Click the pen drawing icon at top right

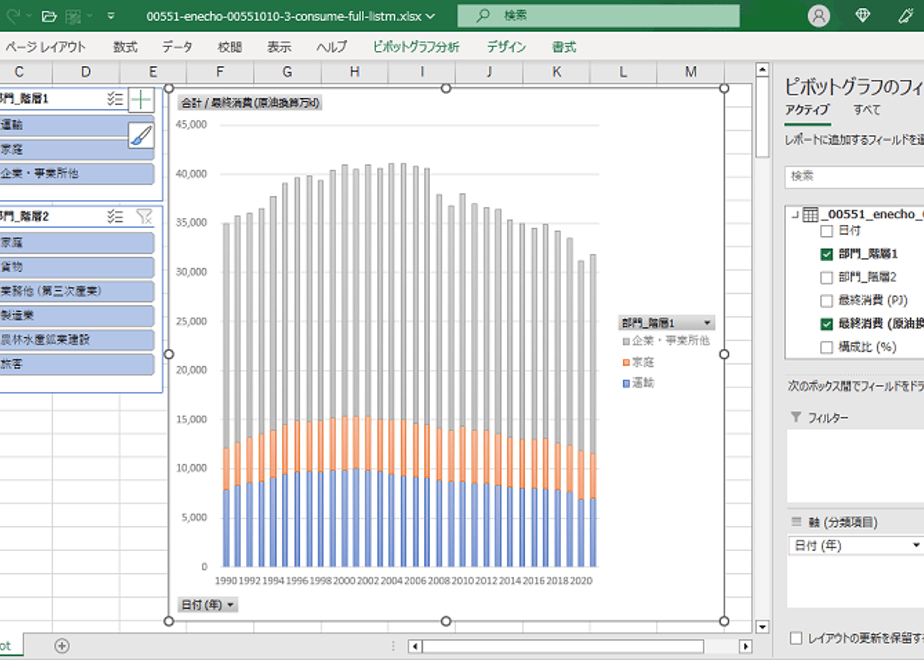point(906,16)
